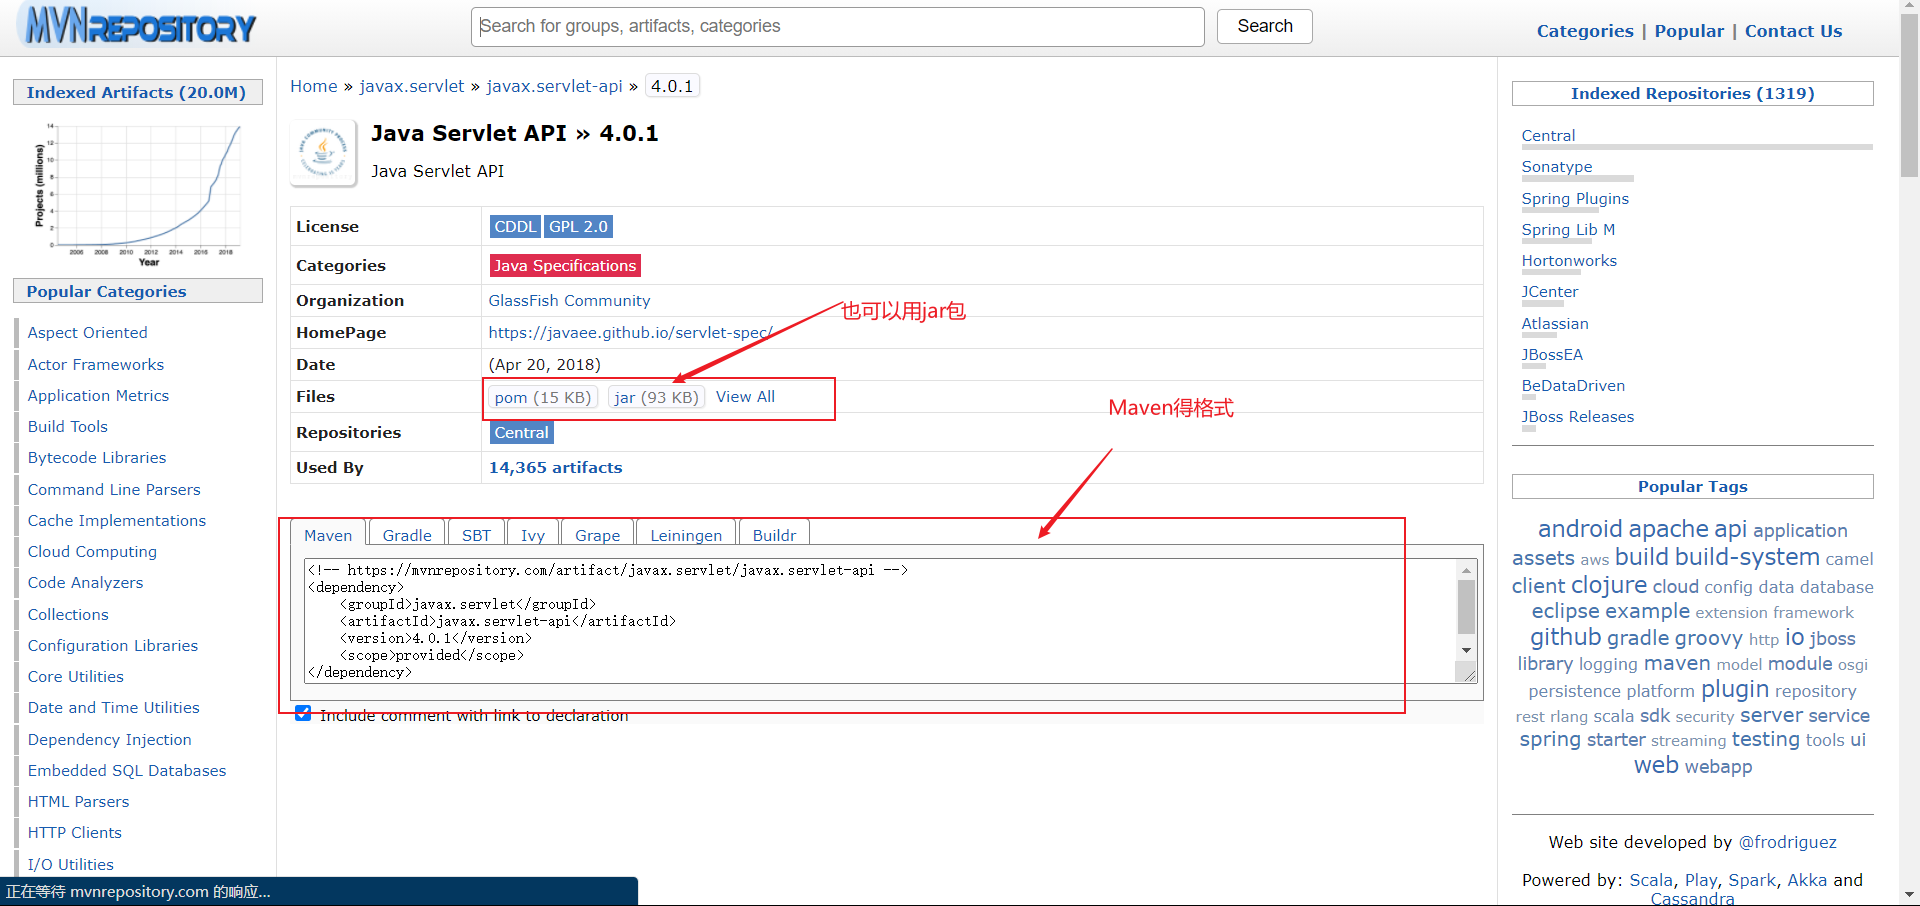
Task: Open Aspect Oriented category
Action: point(87,333)
